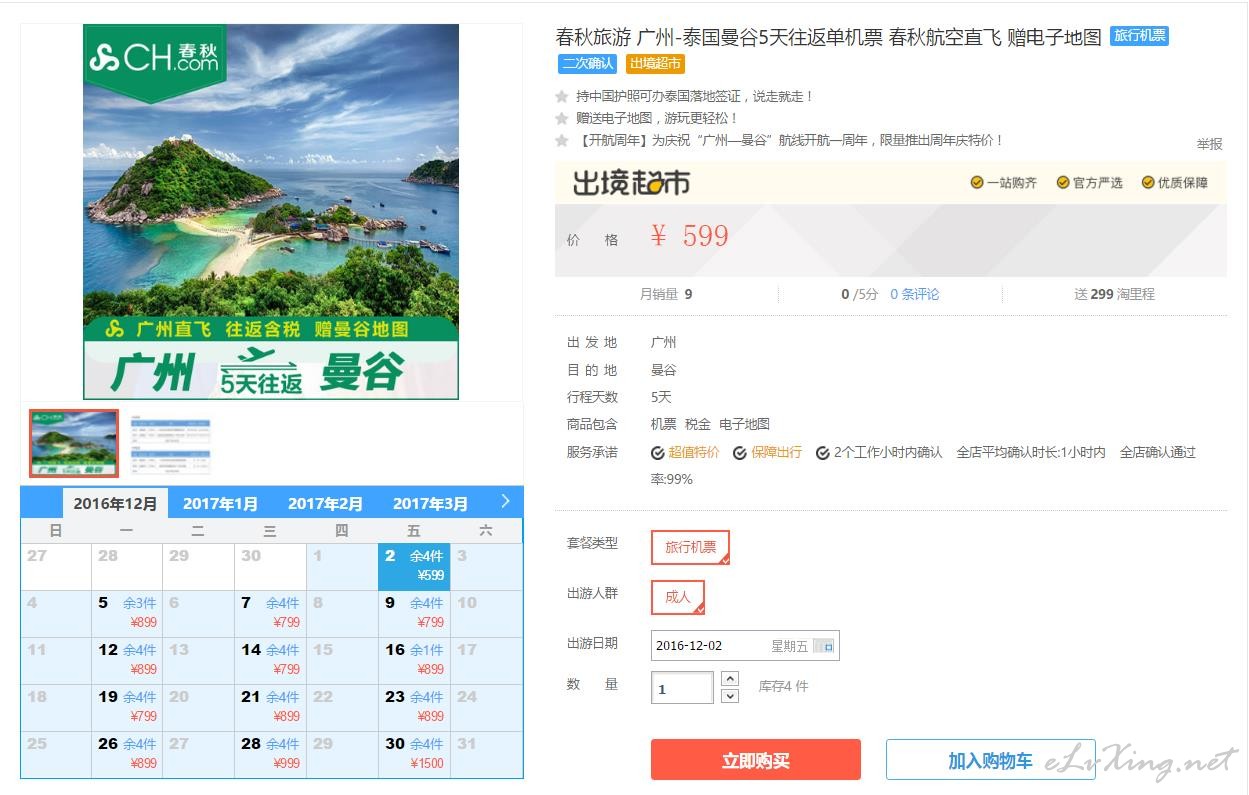Focus the 数量 quantity input box
The height and width of the screenshot is (795, 1249).
point(682,688)
